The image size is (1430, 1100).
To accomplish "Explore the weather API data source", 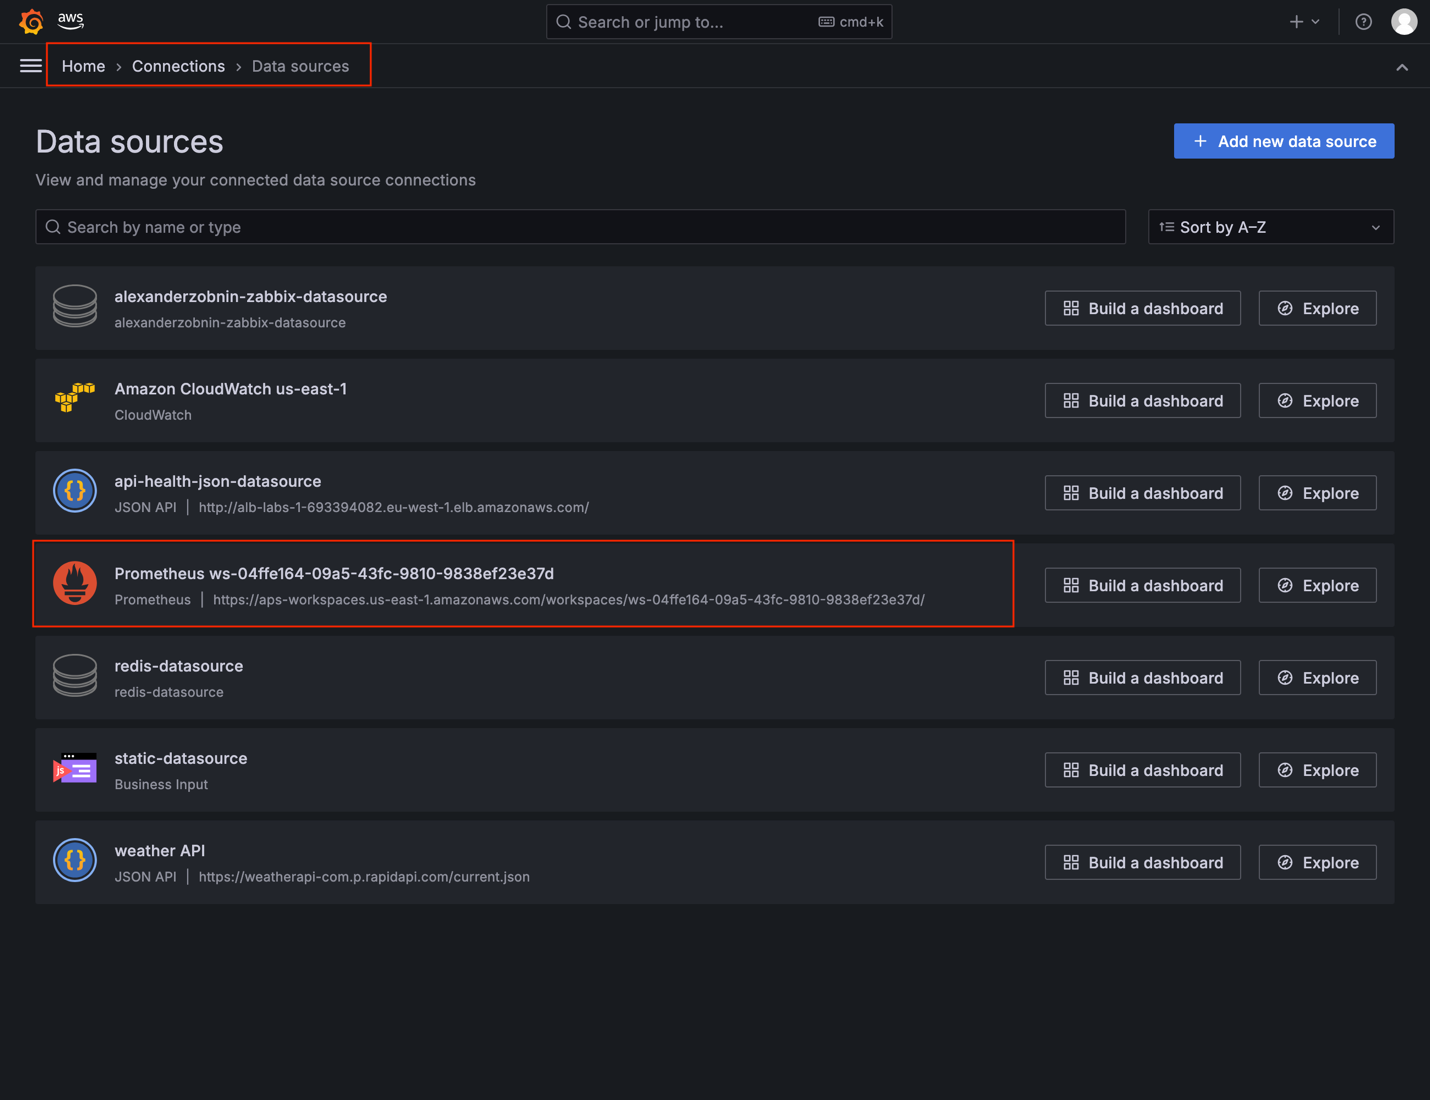I will pos(1317,862).
